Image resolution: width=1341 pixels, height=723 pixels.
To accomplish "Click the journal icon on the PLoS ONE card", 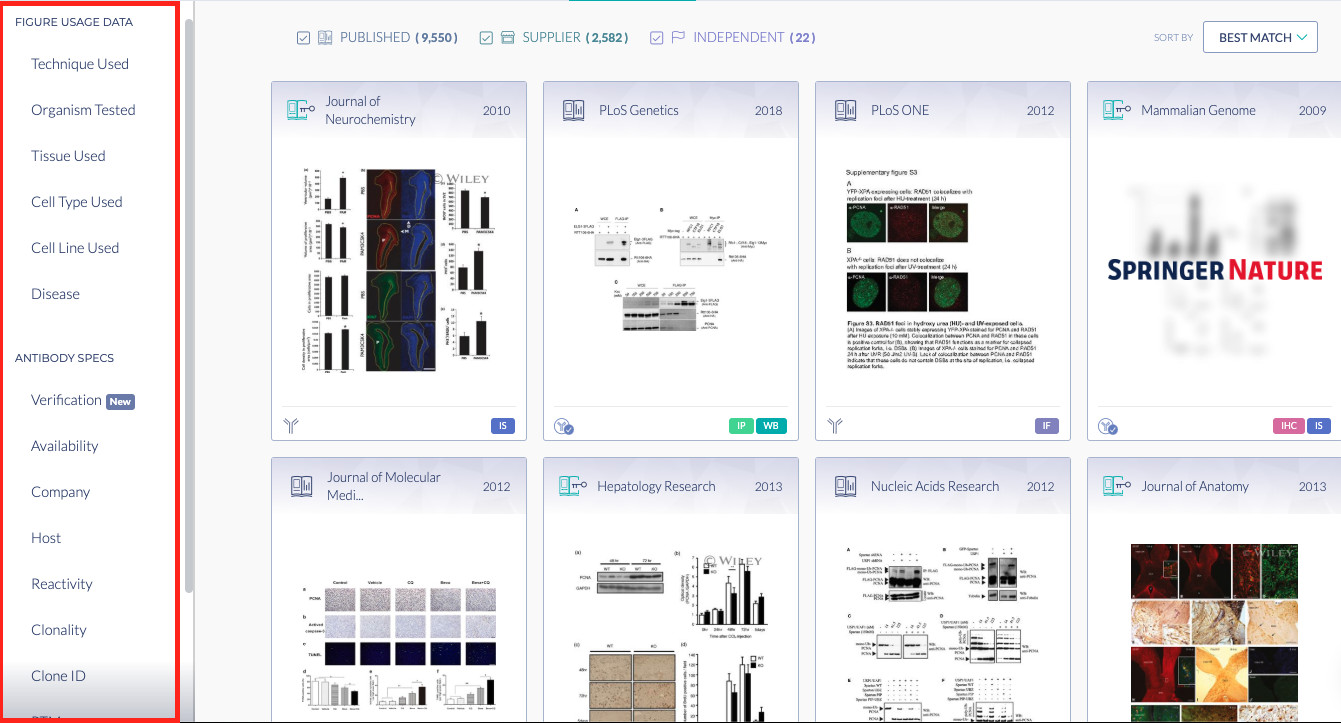I will click(x=845, y=110).
